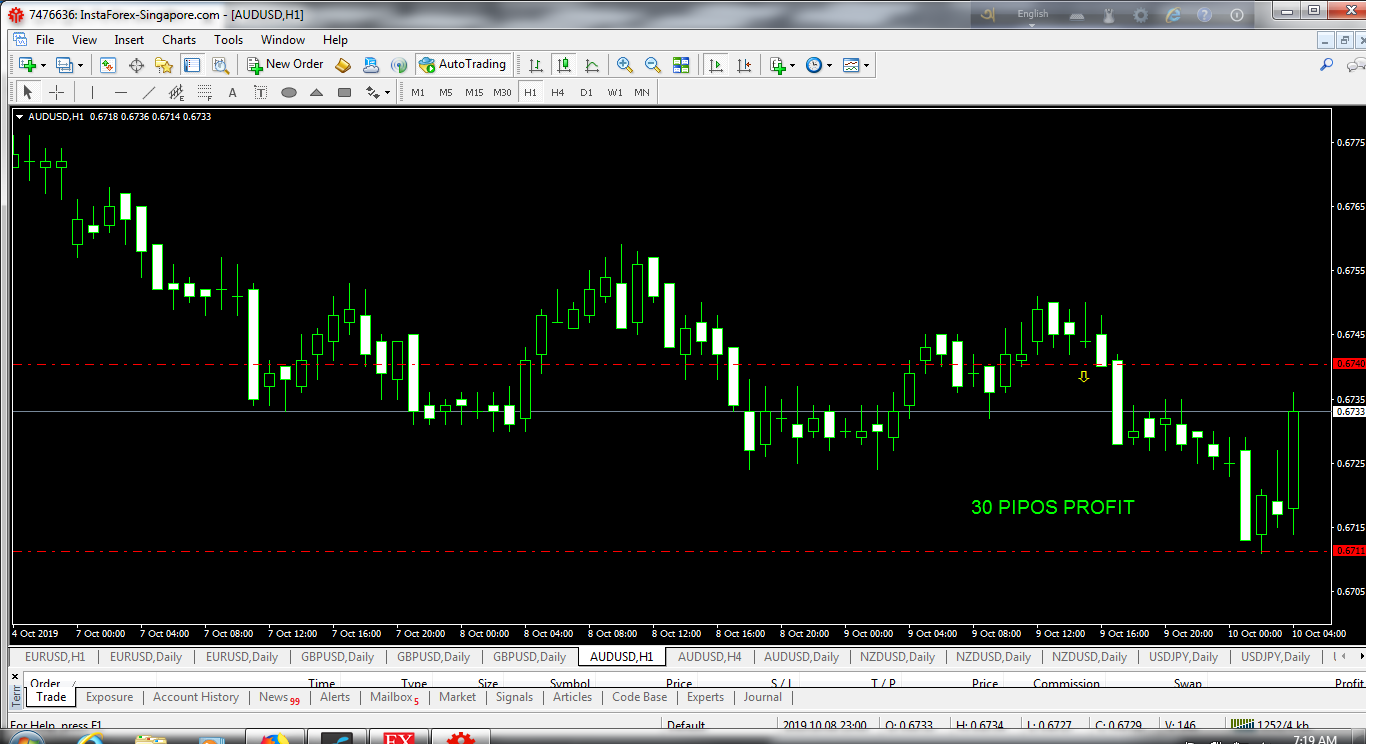1382x744 pixels.
Task: Select the trendline drawing tool
Action: click(x=149, y=93)
